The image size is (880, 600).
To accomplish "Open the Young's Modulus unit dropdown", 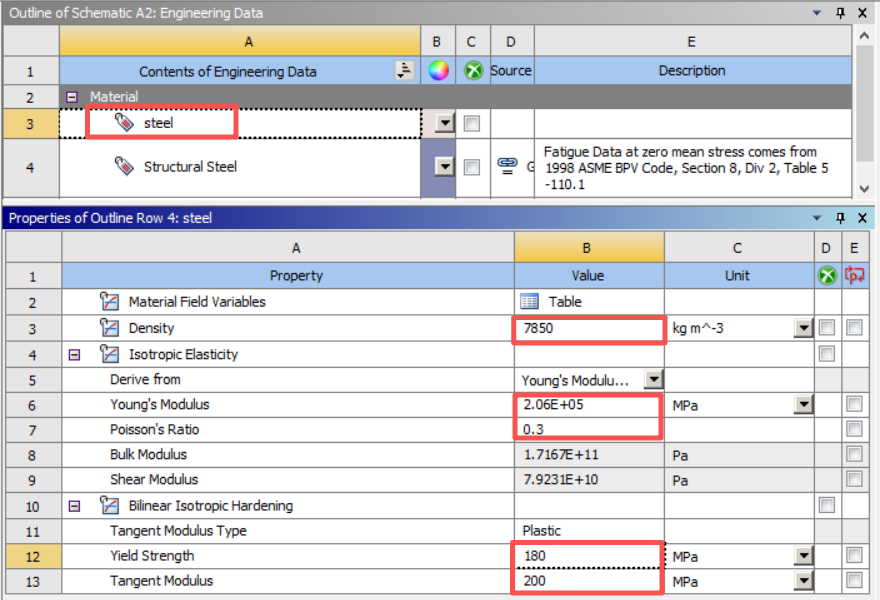I will (804, 404).
